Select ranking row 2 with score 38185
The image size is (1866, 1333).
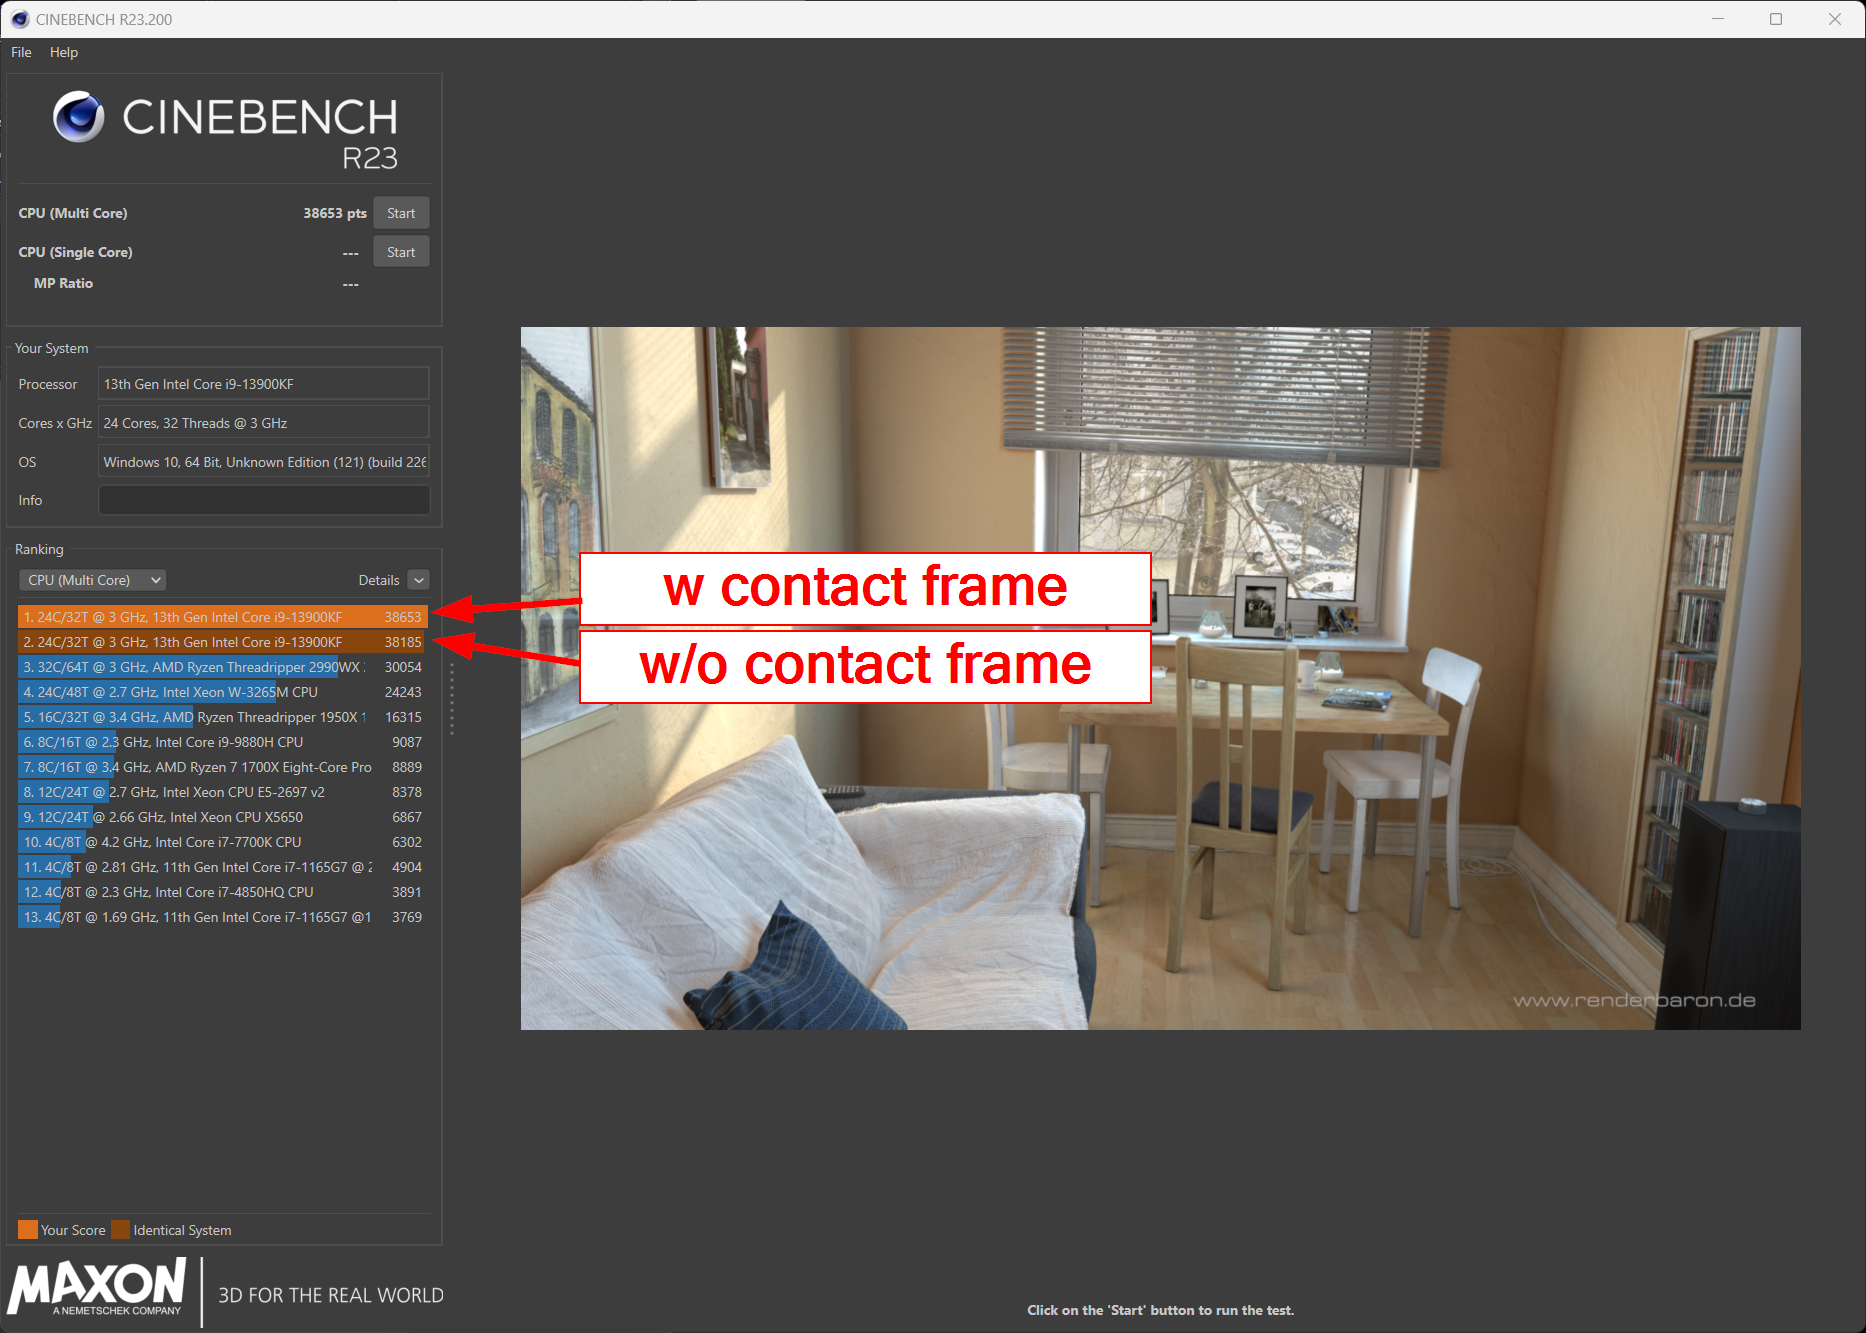(x=222, y=642)
